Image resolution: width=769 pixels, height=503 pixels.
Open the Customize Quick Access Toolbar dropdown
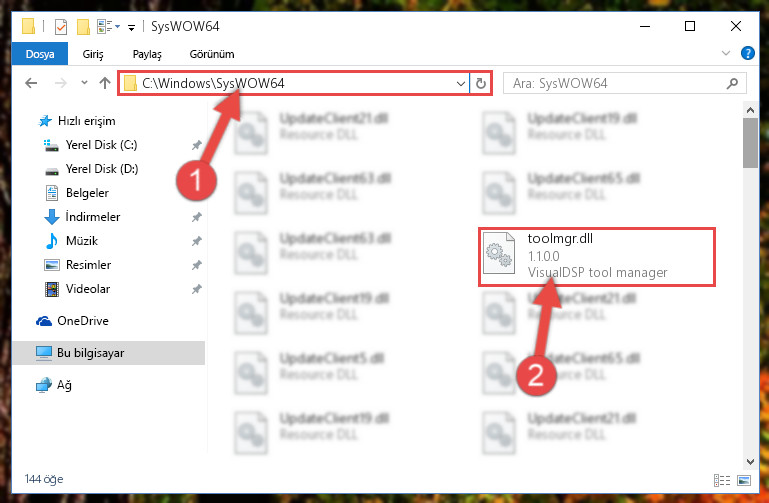[x=131, y=27]
